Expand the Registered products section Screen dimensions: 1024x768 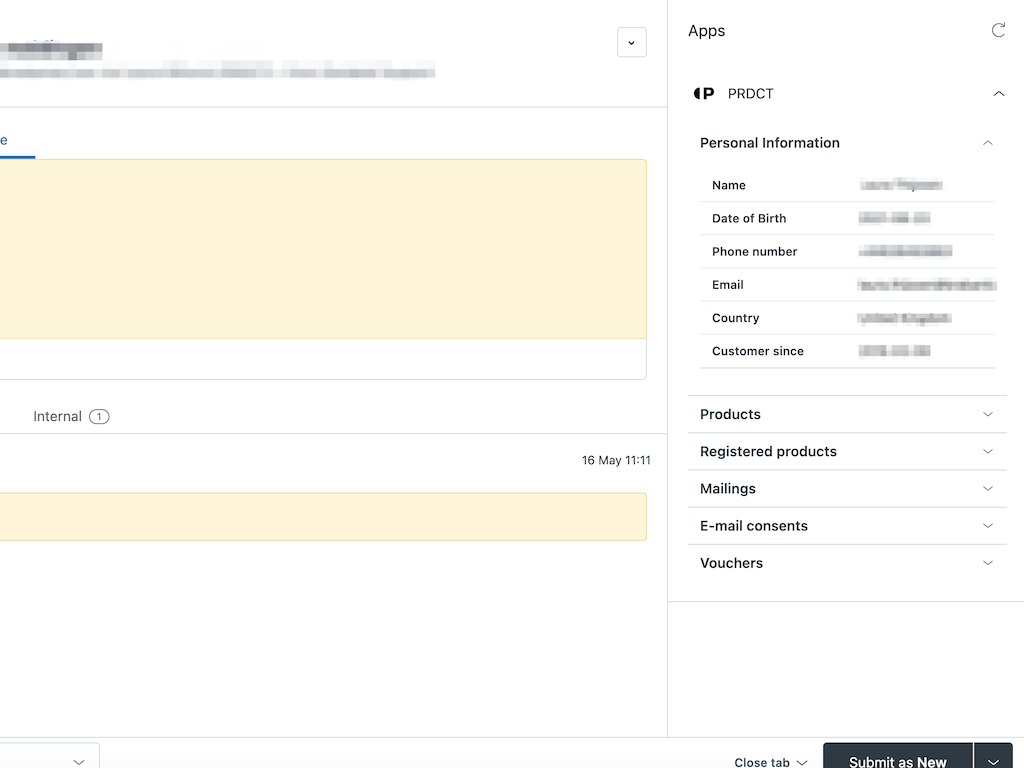point(987,452)
